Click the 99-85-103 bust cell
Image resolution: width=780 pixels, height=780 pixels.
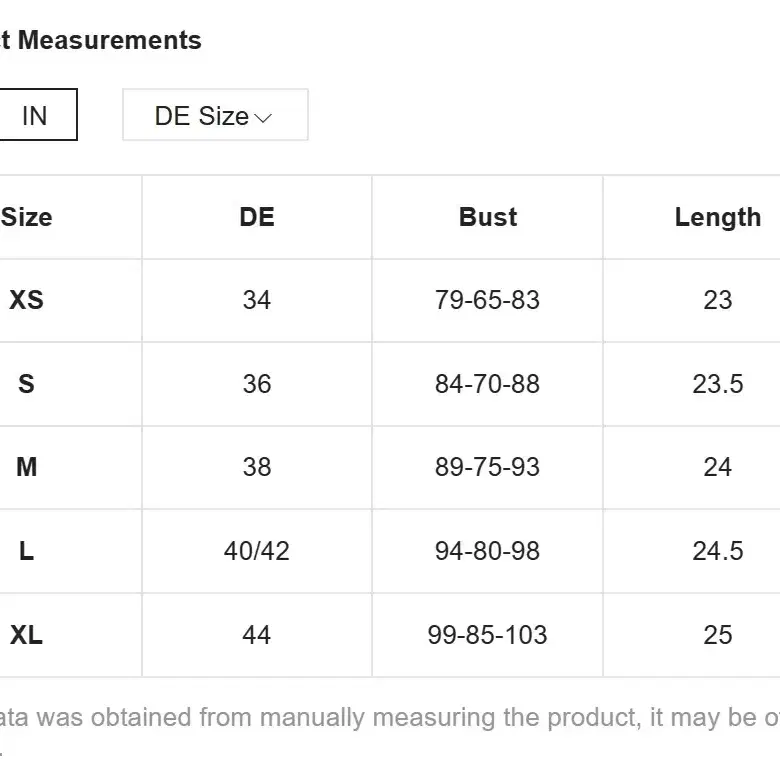488,635
